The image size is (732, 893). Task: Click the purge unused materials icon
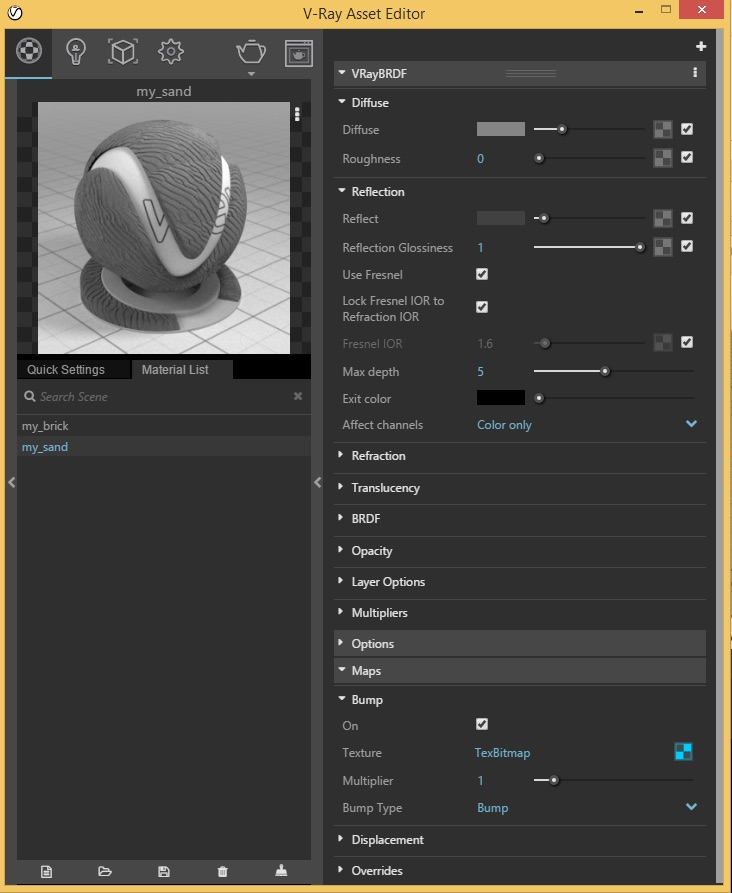[x=281, y=871]
